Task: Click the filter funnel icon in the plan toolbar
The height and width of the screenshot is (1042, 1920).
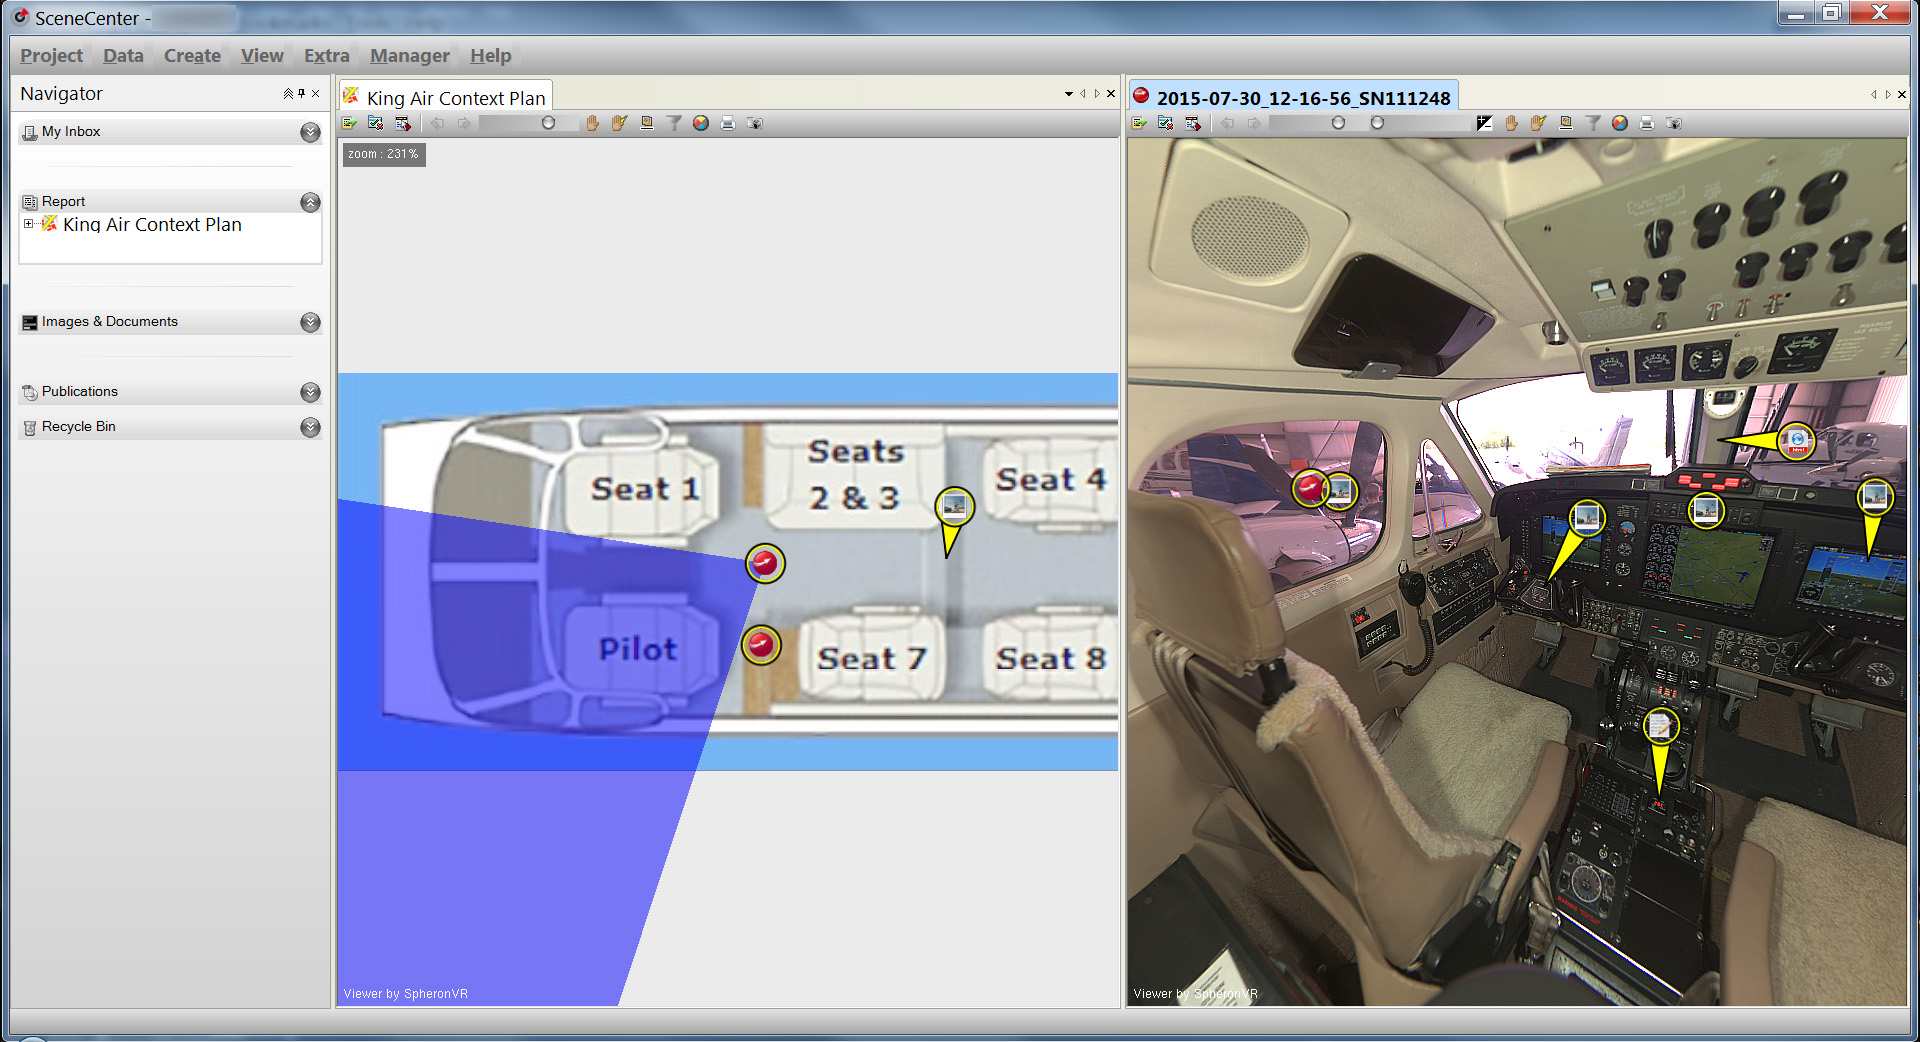Action: 674,123
